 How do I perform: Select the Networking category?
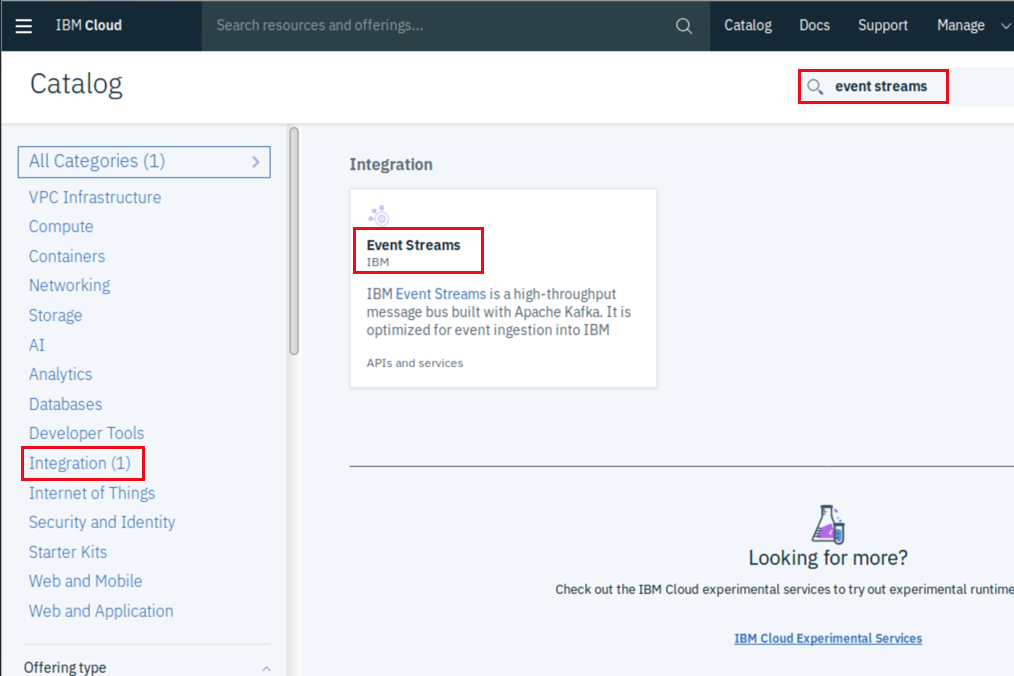click(69, 285)
